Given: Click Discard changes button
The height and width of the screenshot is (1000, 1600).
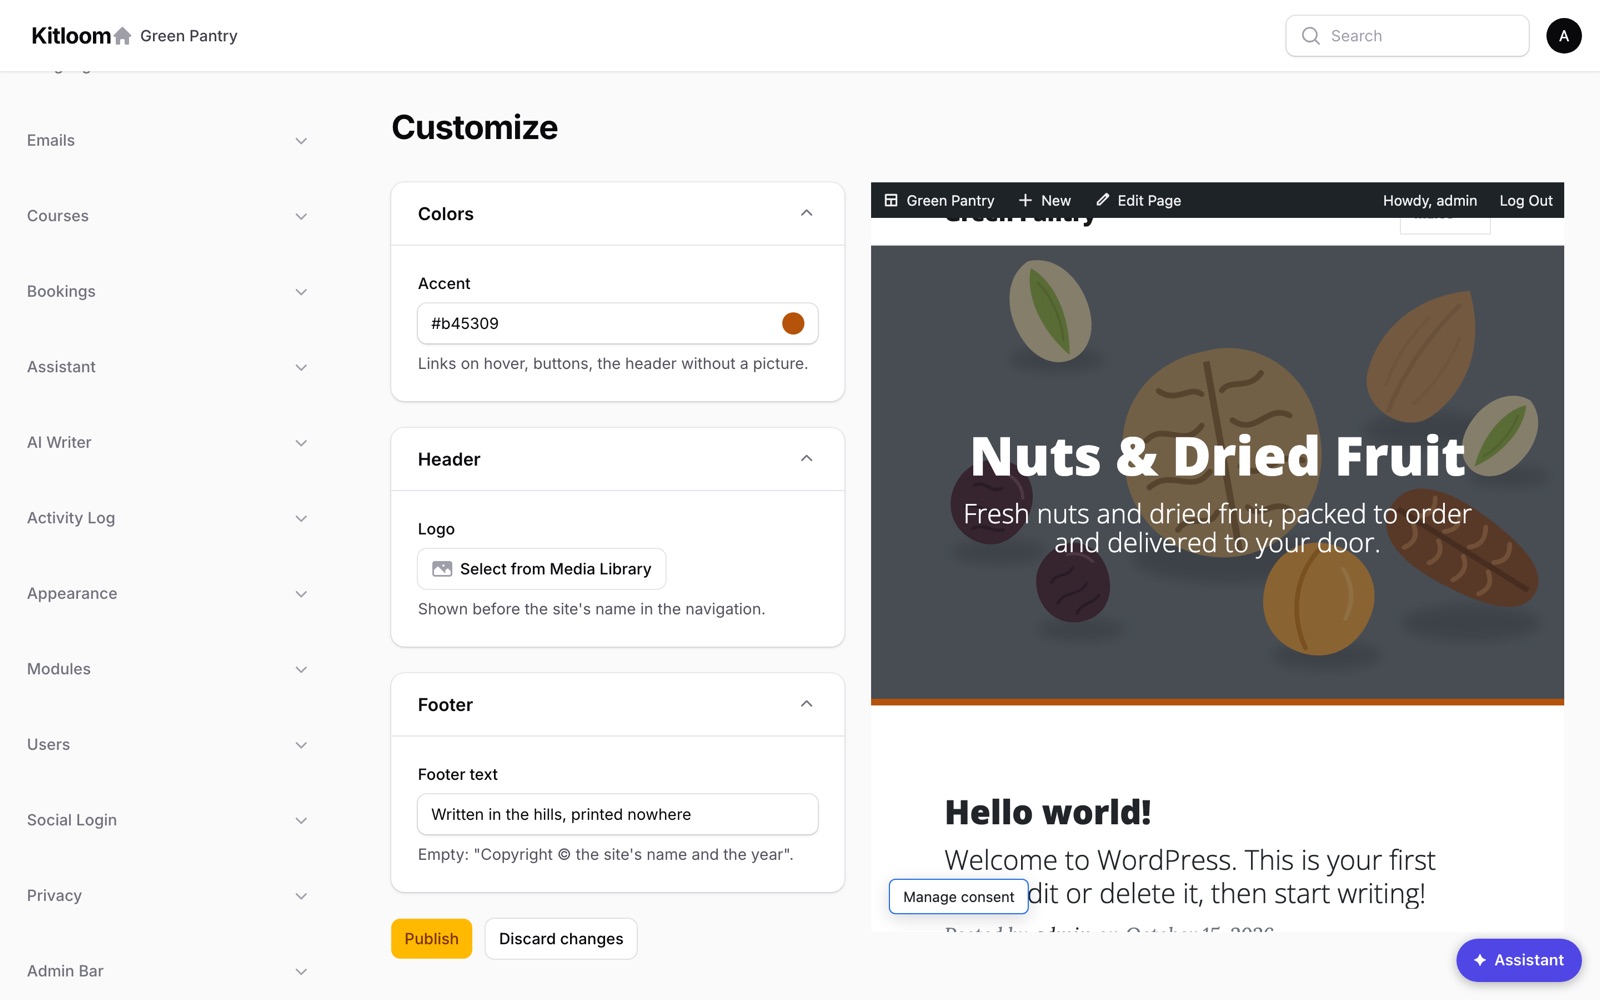Looking at the screenshot, I should (561, 938).
